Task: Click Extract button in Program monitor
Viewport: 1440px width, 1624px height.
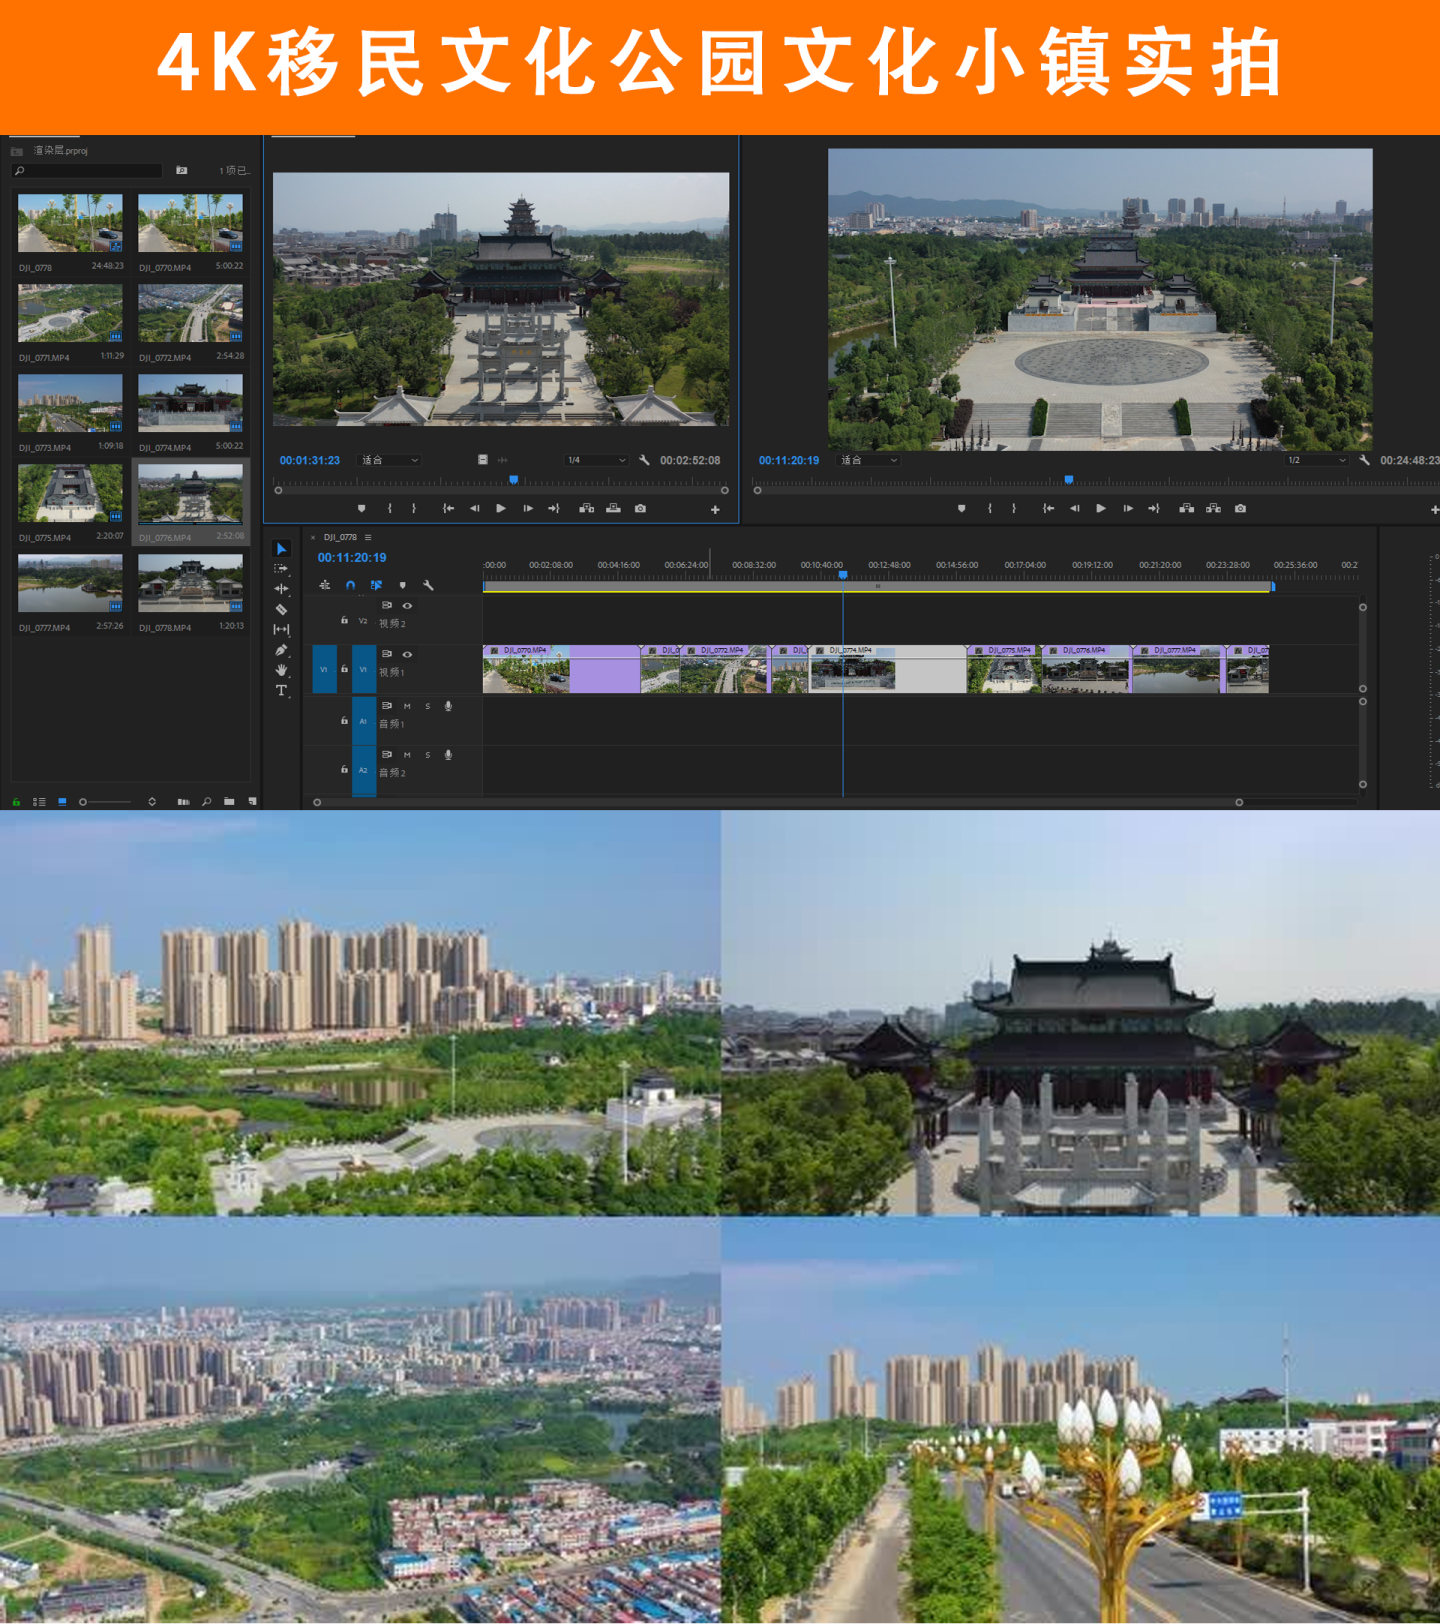Action: click(1213, 509)
